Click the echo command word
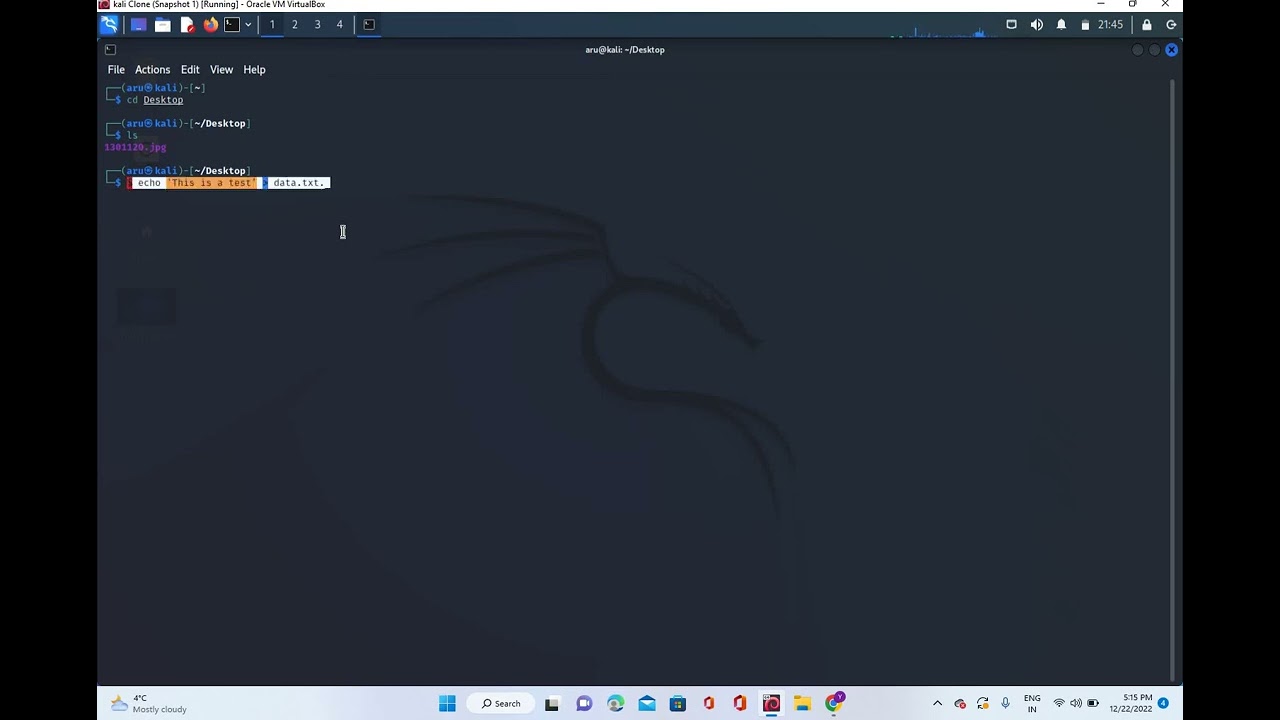Viewport: 1280px width, 720px height. click(x=149, y=182)
